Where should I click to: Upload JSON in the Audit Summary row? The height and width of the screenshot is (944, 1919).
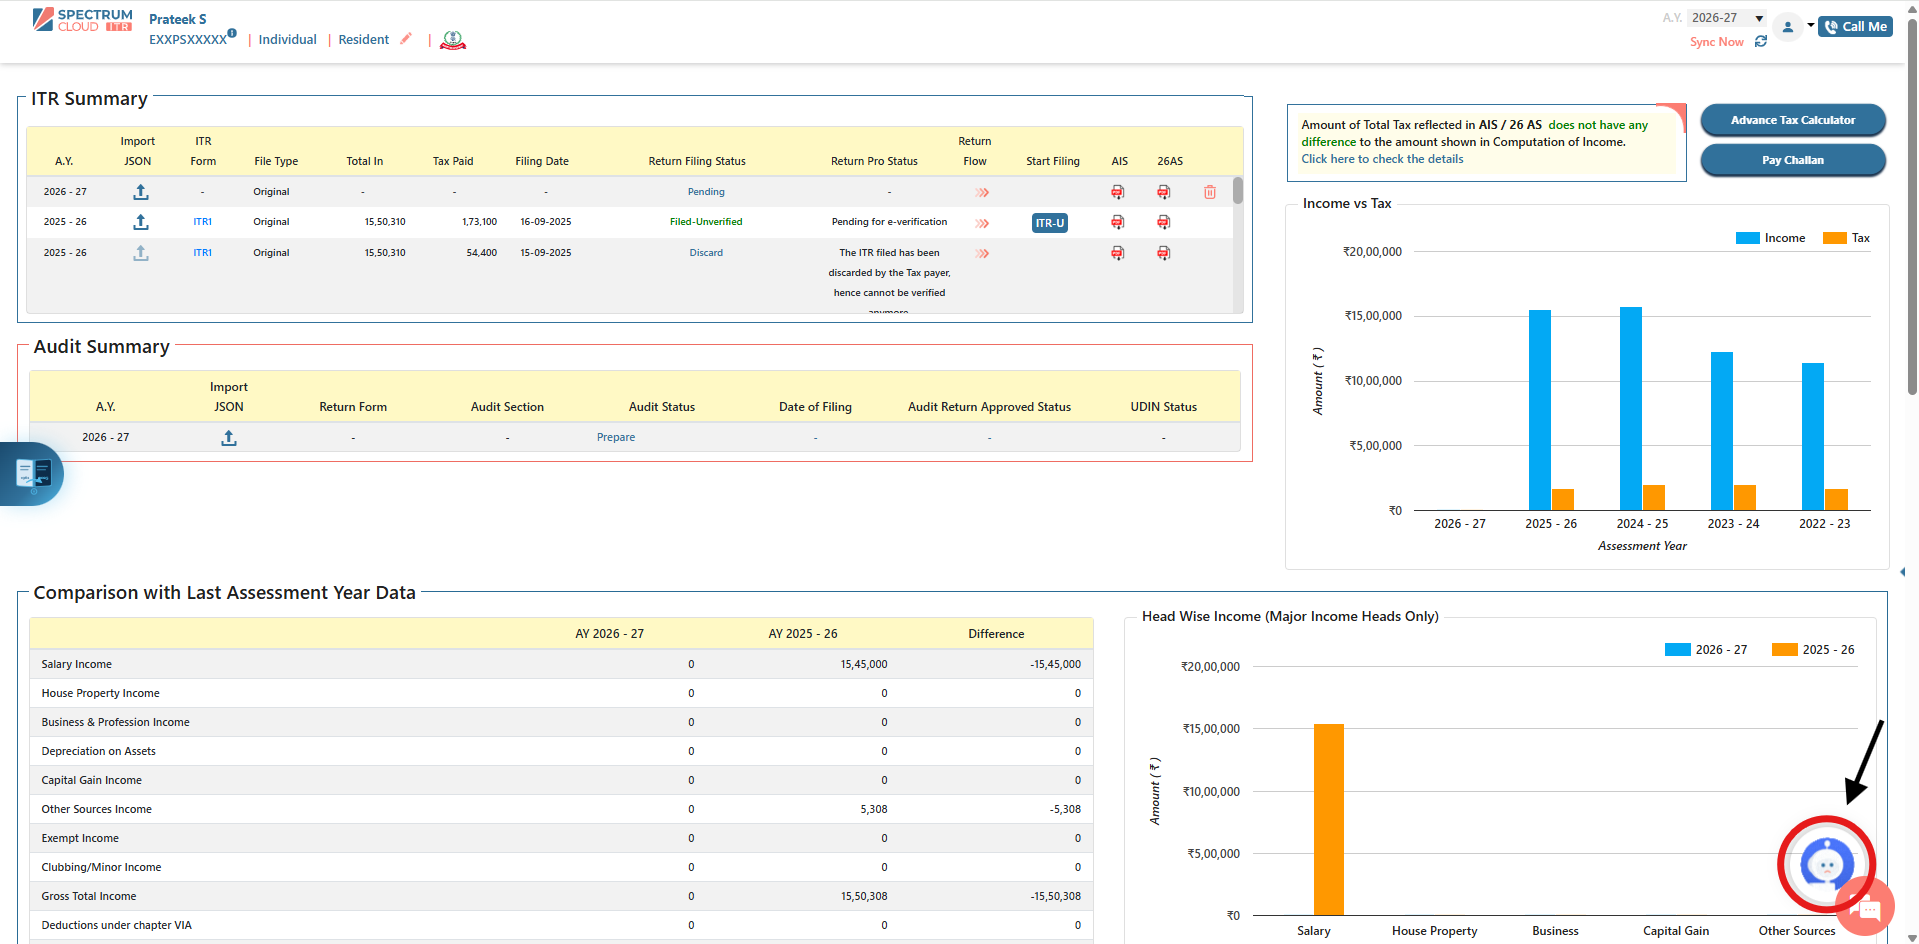229,438
